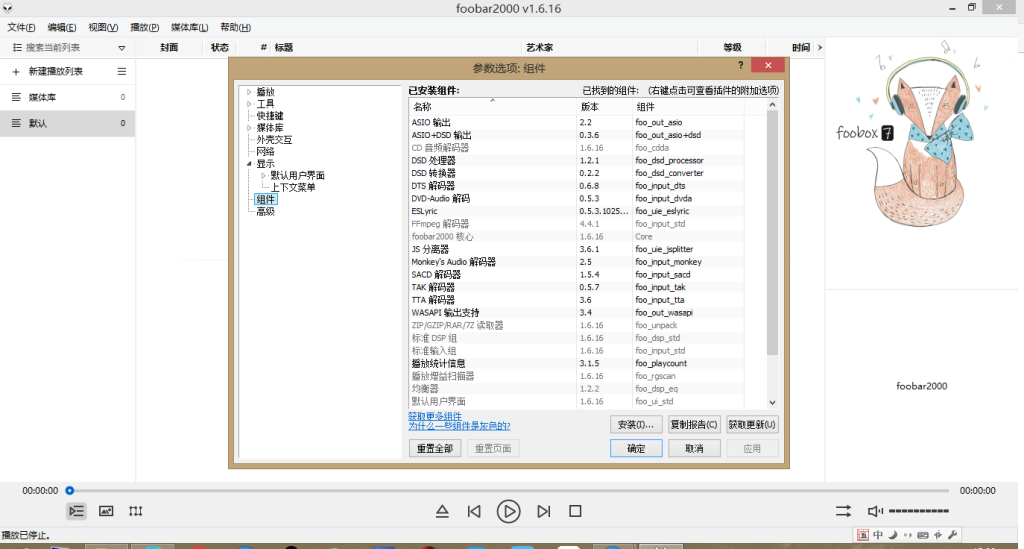This screenshot has width=1024, height=549.
Task: Click the 中 input method tray icon
Action: click(x=878, y=535)
